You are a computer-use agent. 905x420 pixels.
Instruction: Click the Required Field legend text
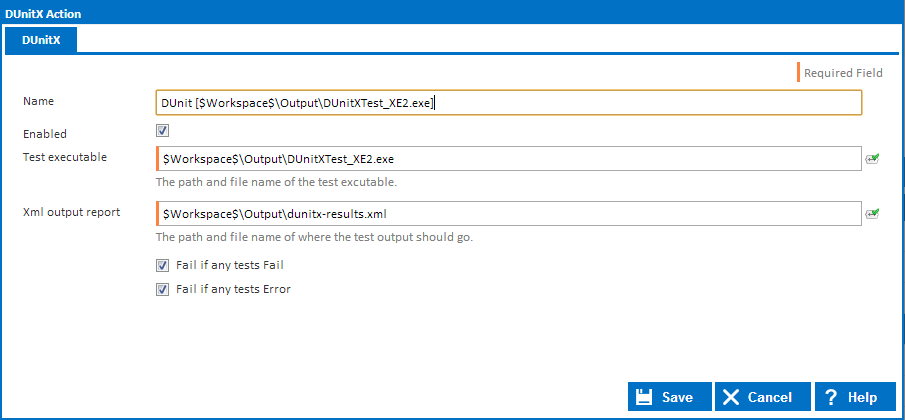[843, 73]
